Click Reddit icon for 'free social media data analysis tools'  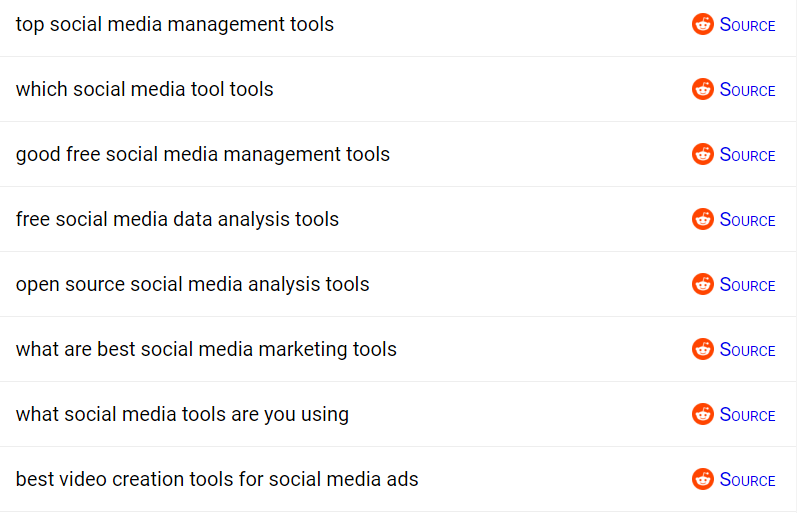[703, 219]
